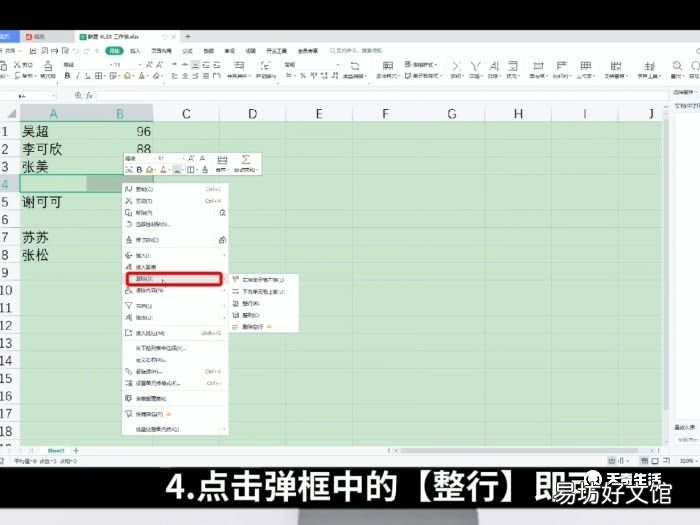Add a new sheet with plus button

(76, 450)
